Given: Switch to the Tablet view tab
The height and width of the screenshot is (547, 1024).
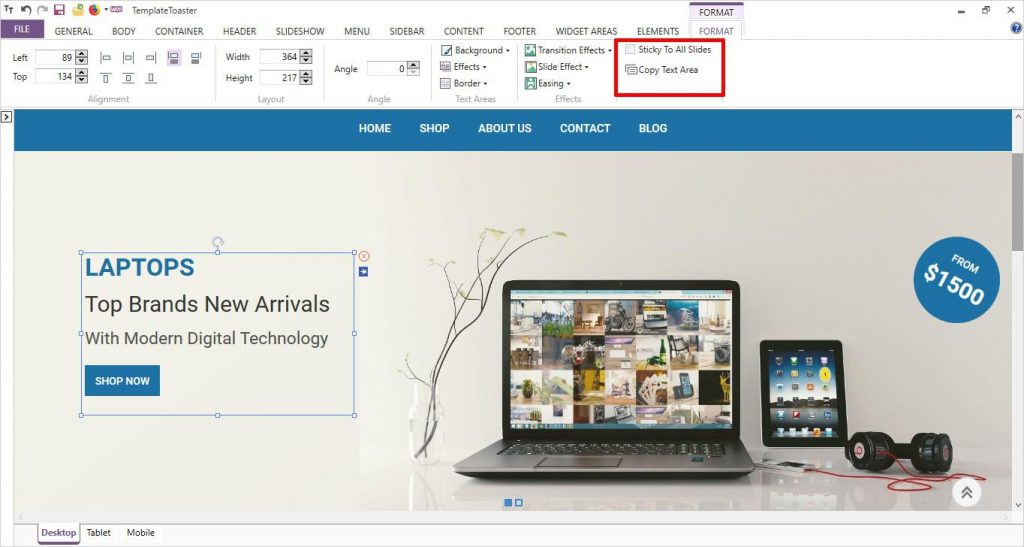Looking at the screenshot, I should (x=99, y=533).
